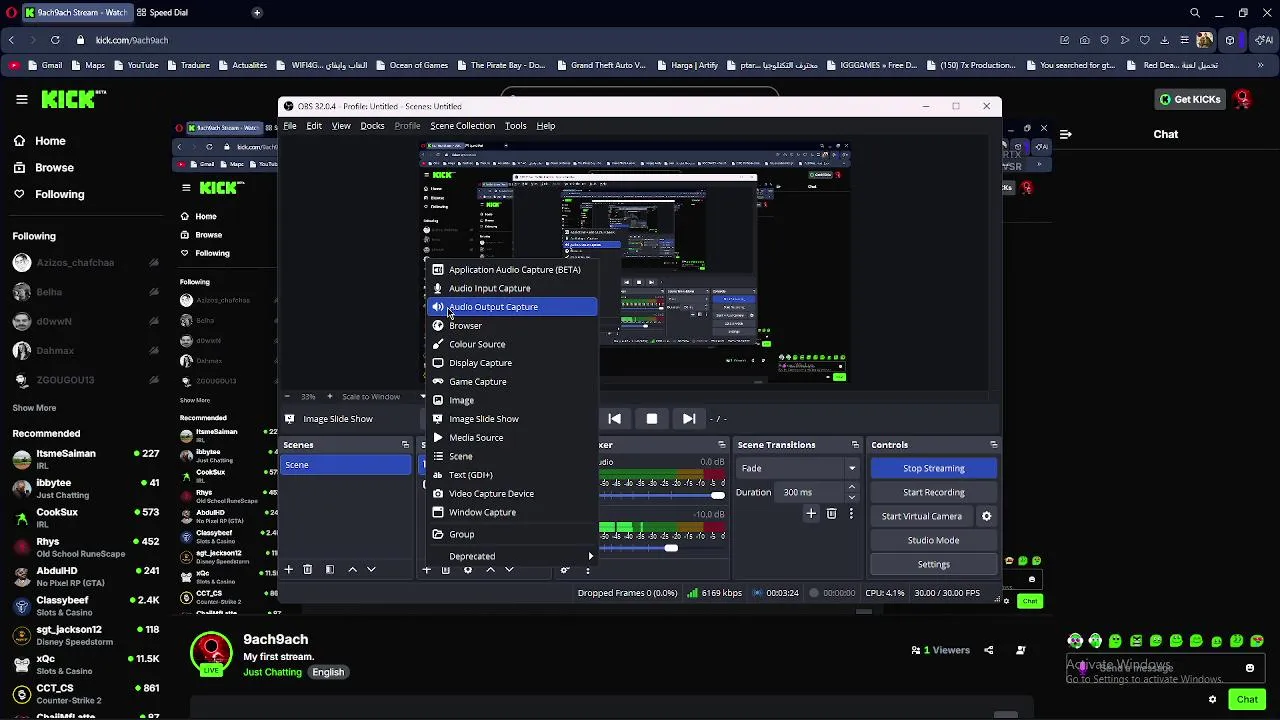This screenshot has height=720, width=1280.
Task: Pop out the Audio Mixer dock
Action: (722, 445)
